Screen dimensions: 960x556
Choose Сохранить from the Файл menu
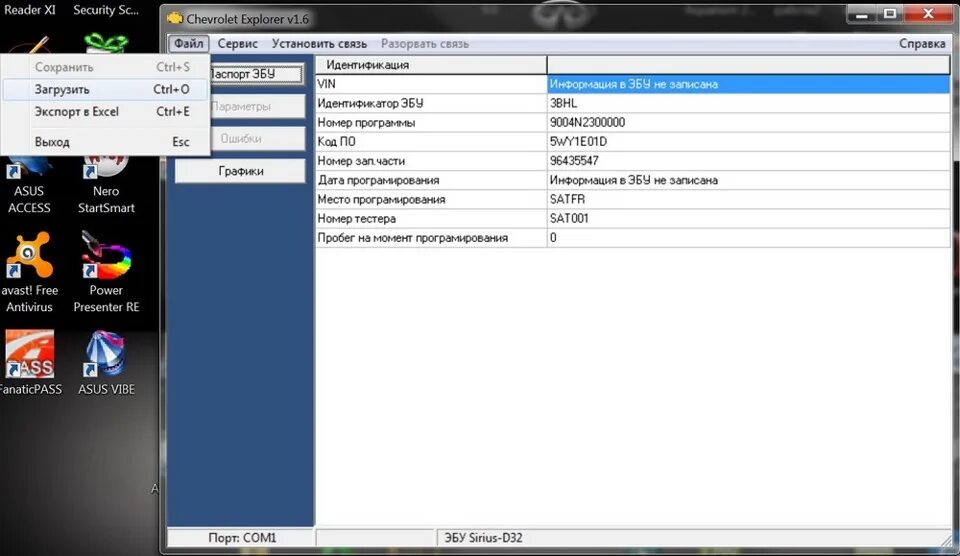pyautogui.click(x=106, y=67)
